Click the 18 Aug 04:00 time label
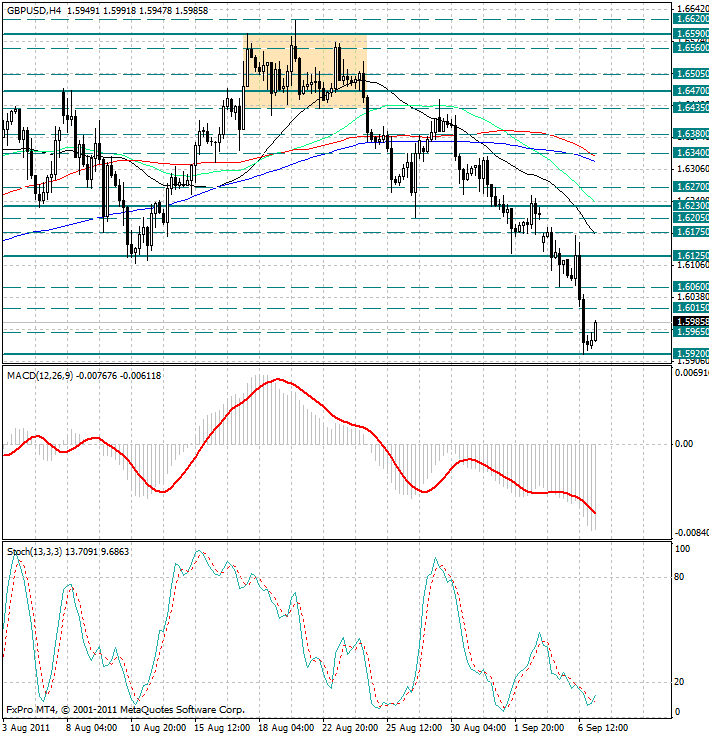The width and height of the screenshot is (709, 735). tap(286, 728)
